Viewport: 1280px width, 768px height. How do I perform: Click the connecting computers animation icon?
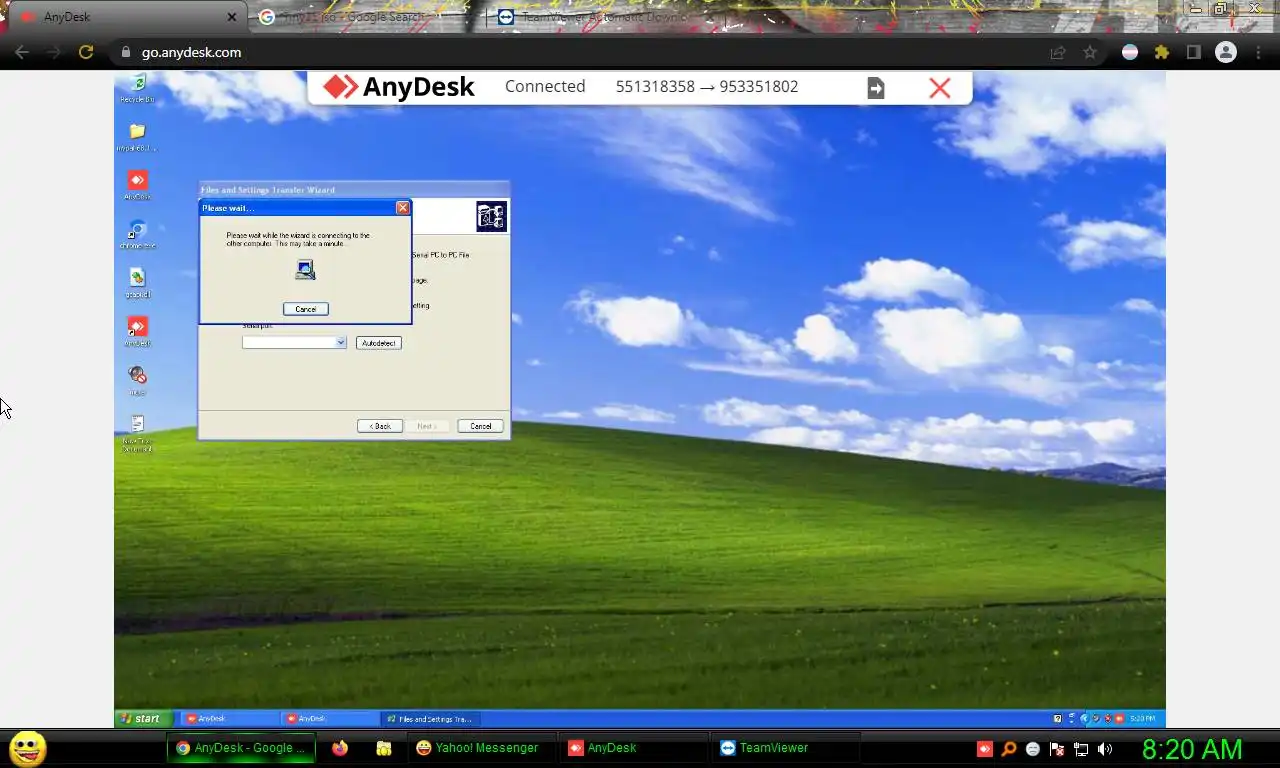pyautogui.click(x=305, y=269)
